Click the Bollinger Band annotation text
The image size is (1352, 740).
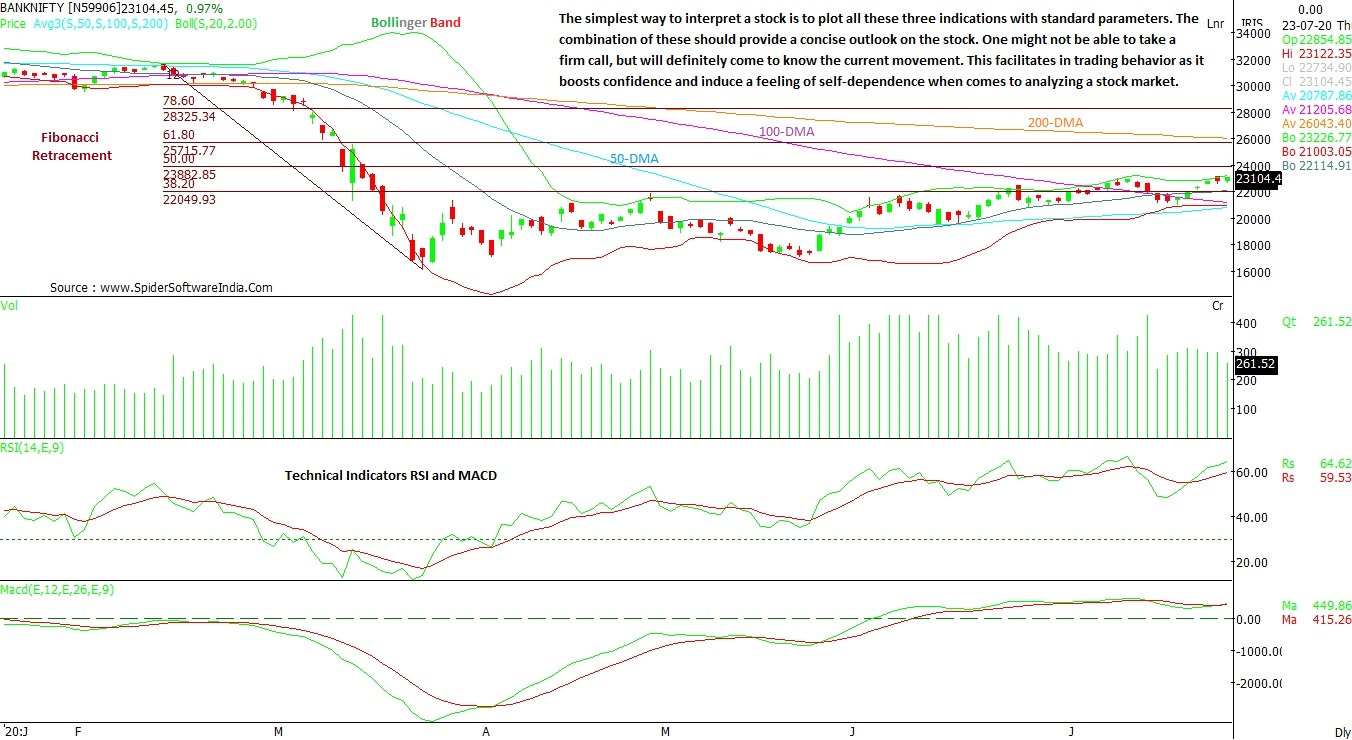pos(416,22)
